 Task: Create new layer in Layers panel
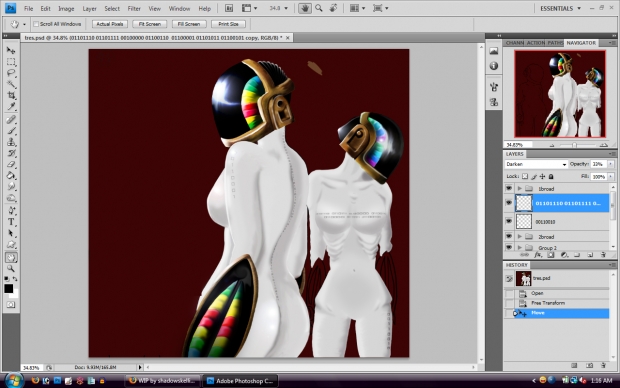pyautogui.click(x=590, y=255)
